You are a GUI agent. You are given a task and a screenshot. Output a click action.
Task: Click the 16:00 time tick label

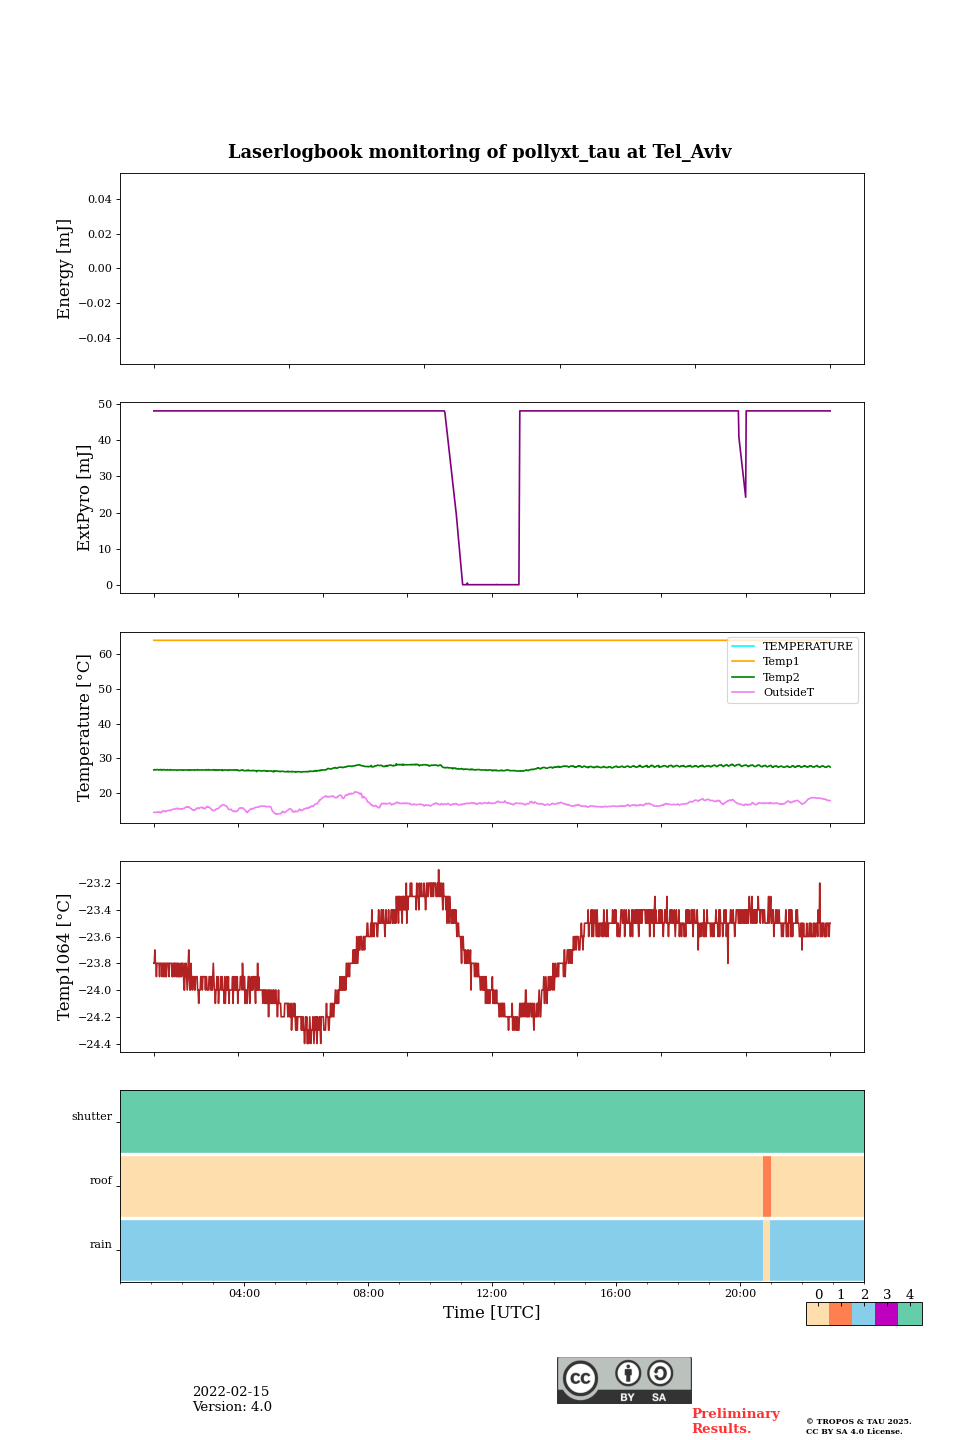616,1293
